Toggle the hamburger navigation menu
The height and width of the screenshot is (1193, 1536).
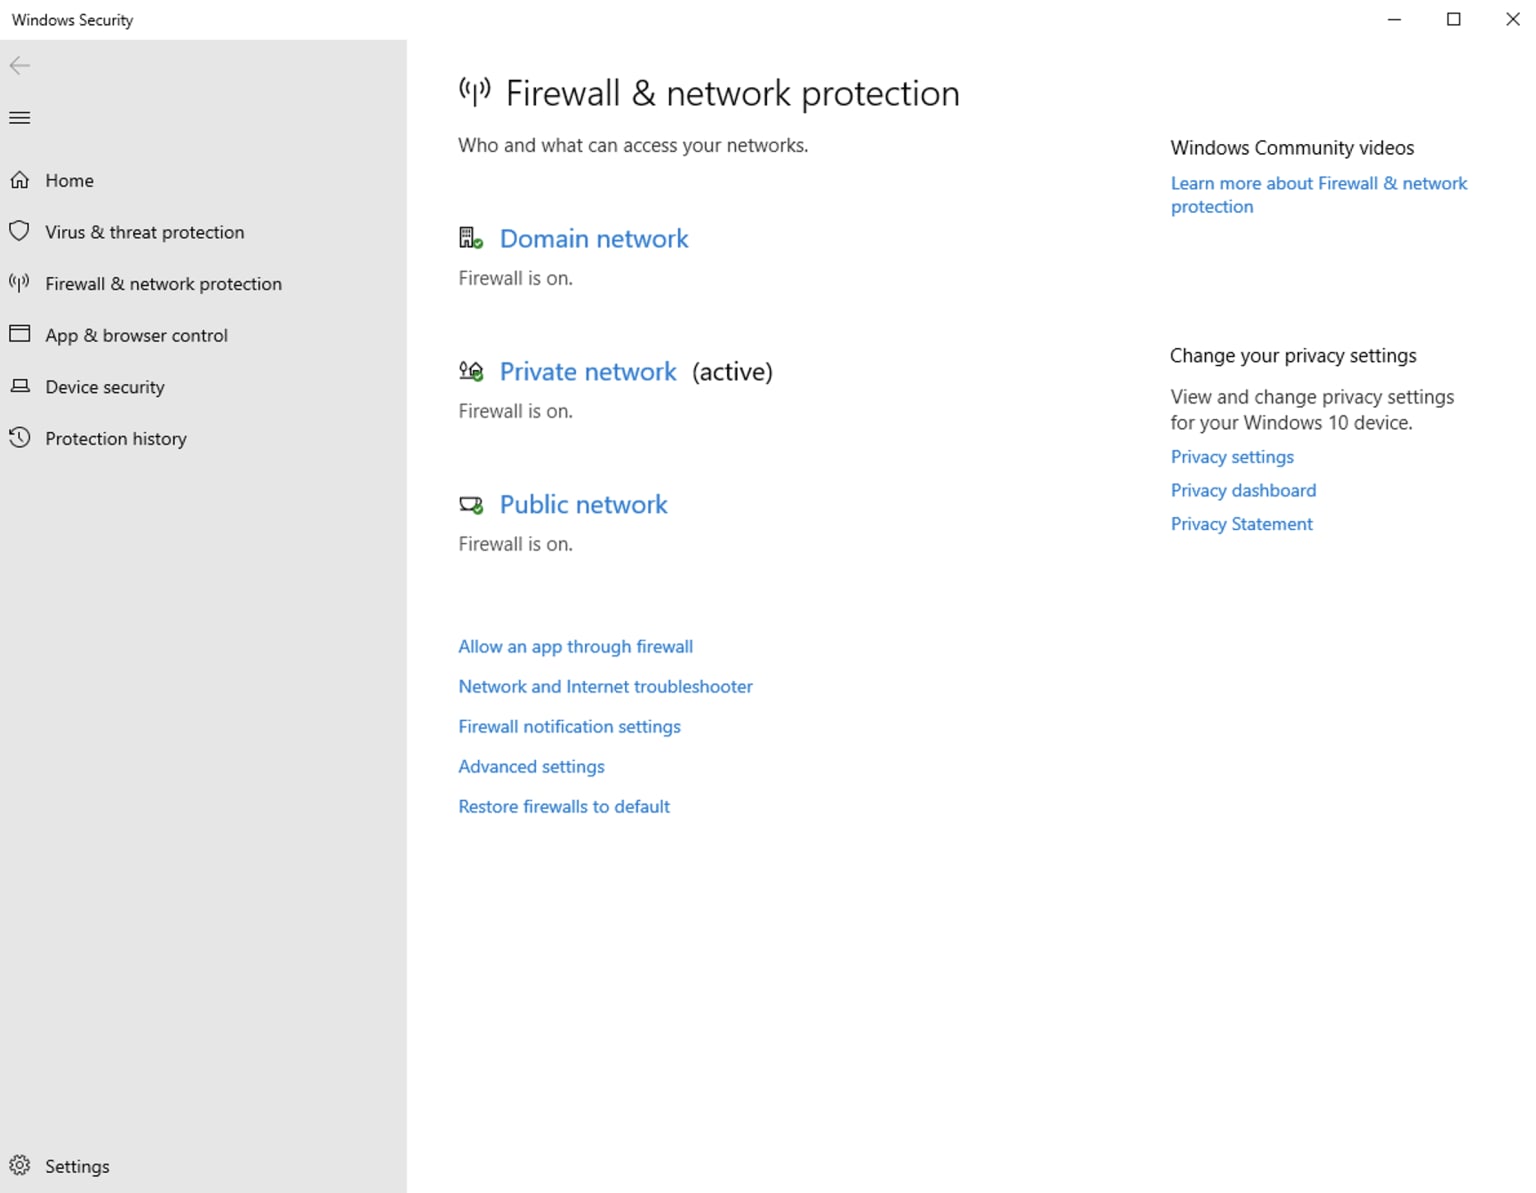(x=20, y=118)
